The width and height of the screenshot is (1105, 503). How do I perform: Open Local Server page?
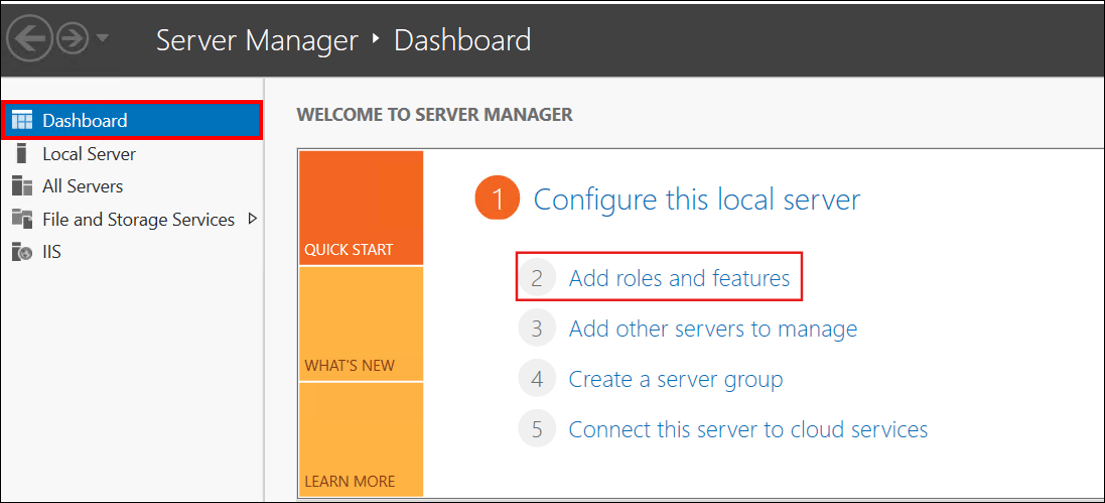(x=89, y=154)
